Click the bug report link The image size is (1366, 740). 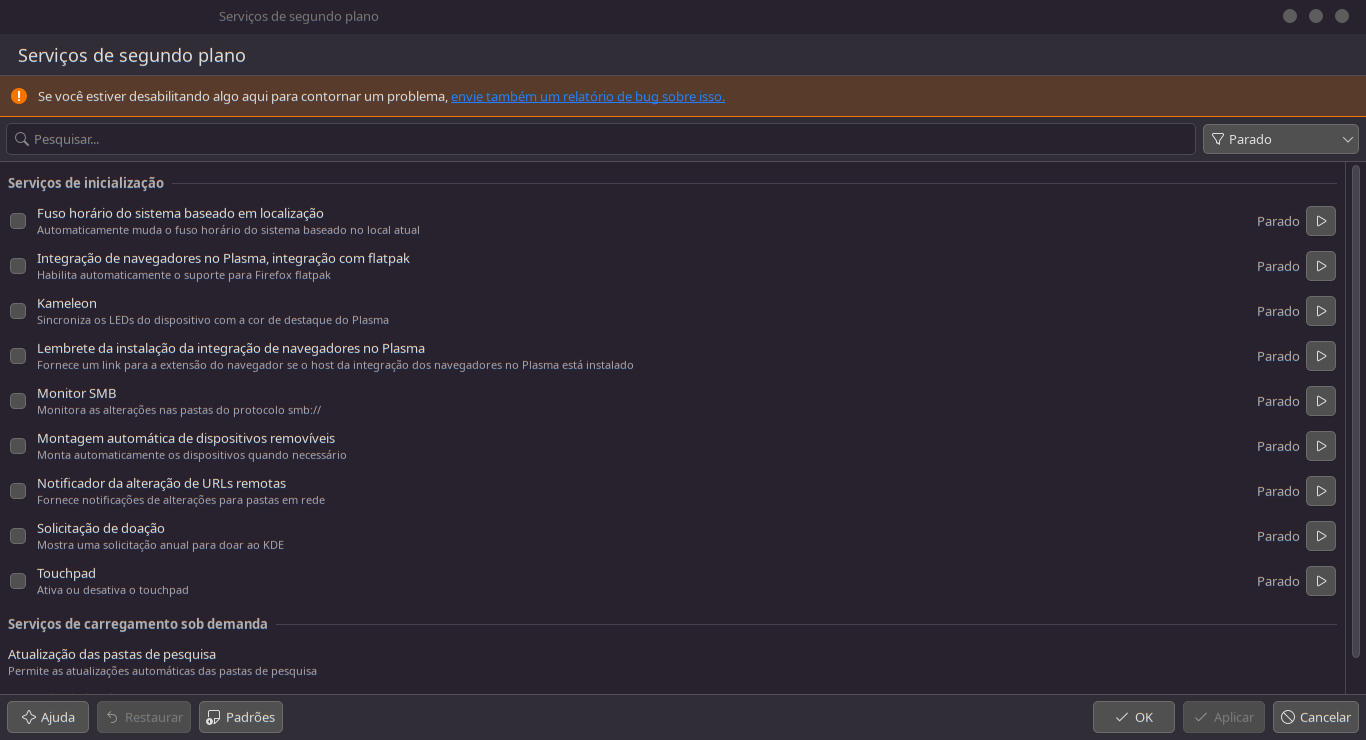(588, 97)
